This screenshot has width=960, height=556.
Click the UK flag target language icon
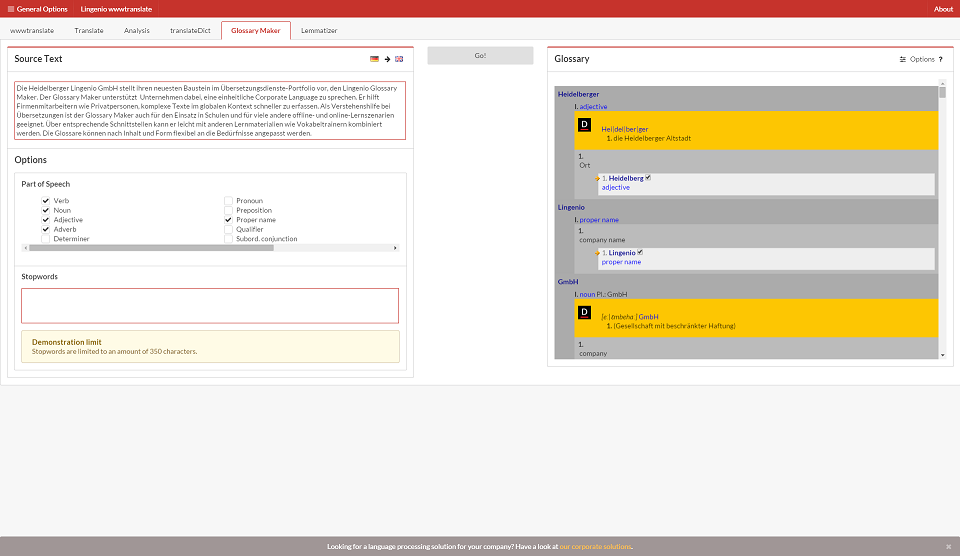399,59
